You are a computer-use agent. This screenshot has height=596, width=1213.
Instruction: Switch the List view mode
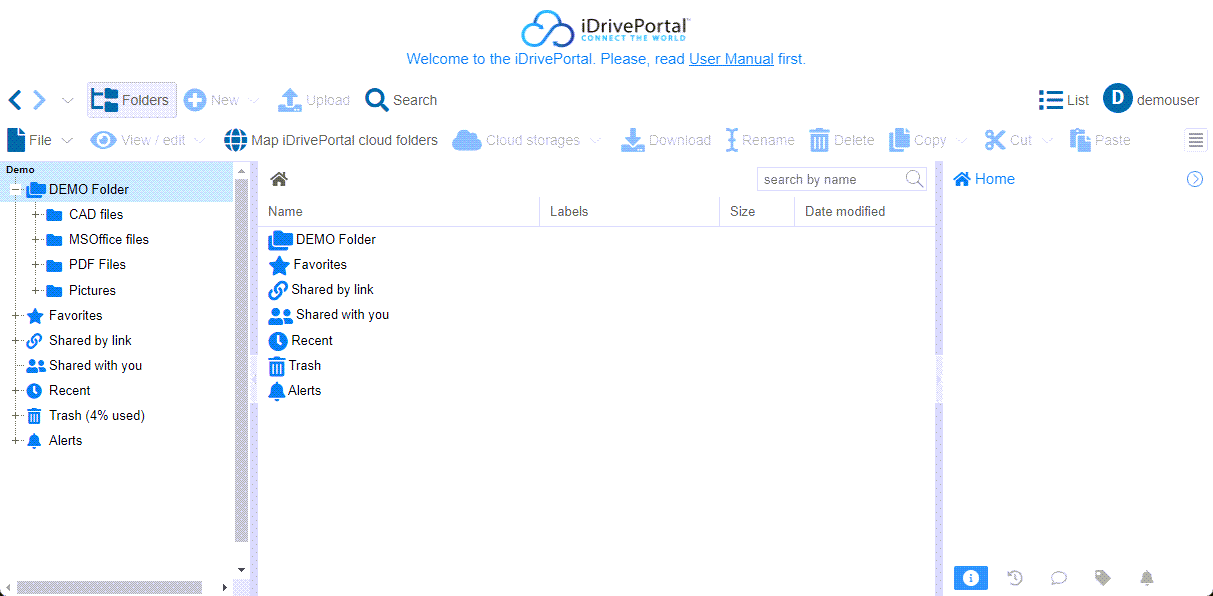click(1064, 100)
